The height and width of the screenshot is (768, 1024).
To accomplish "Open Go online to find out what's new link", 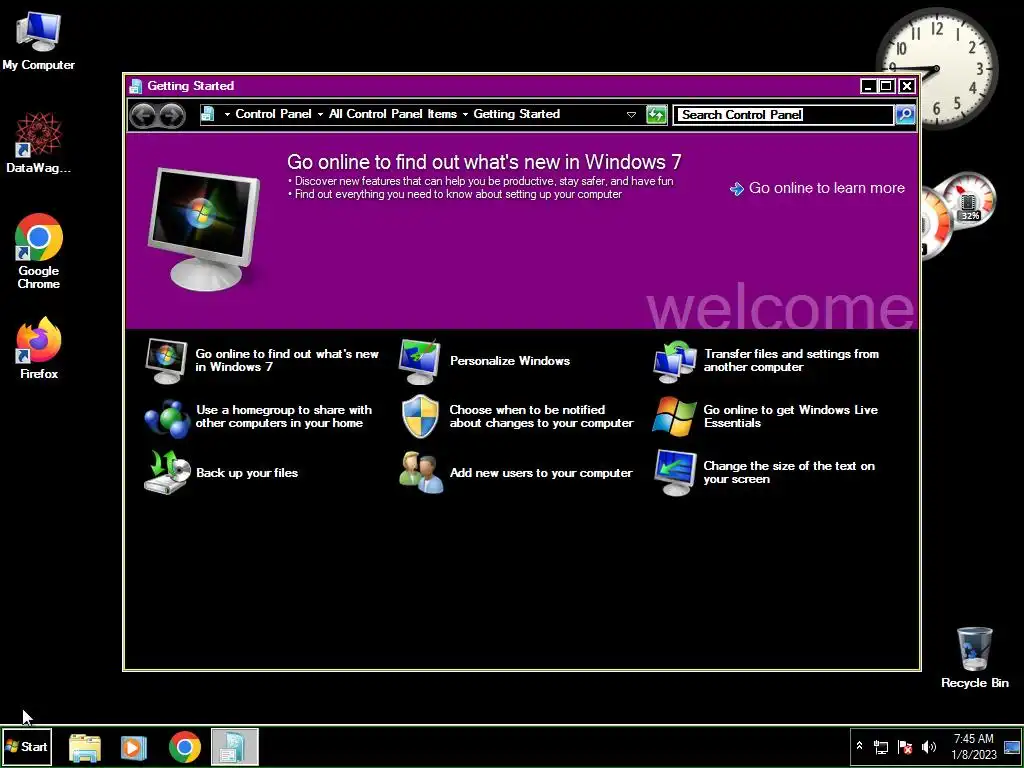I will [287, 360].
